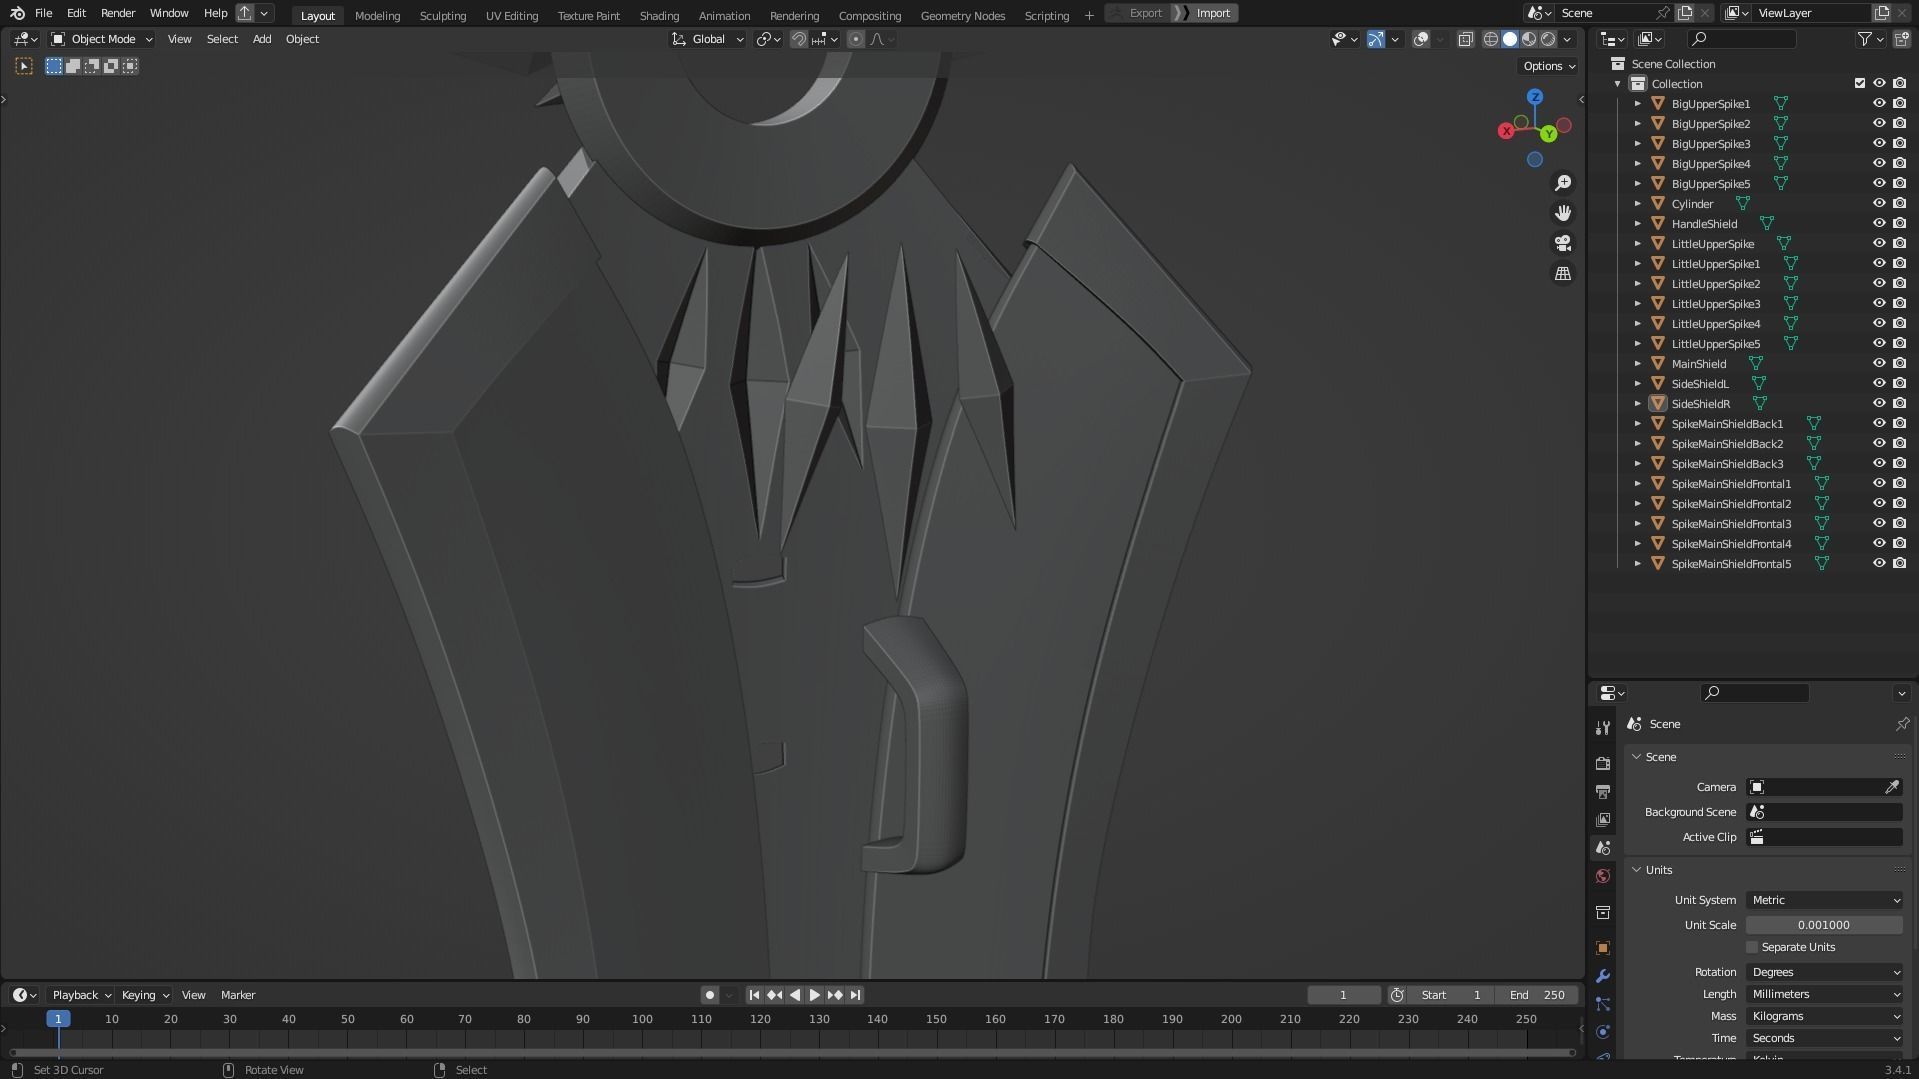Screen dimensions: 1919x1079
Task: Switch perspective/orthographic with the grid icon
Action: 1562,273
